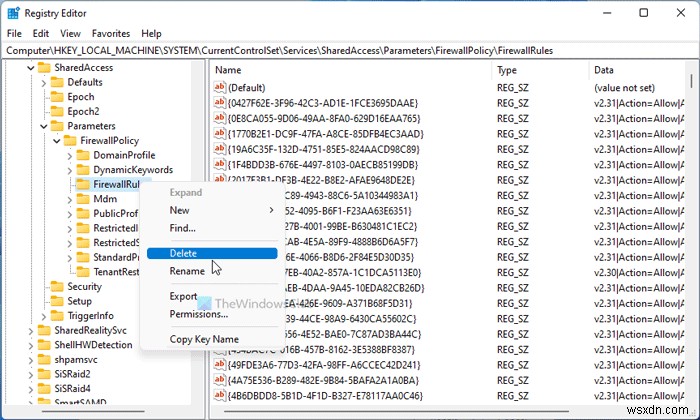Click the v2.30|Action=Allow data cell
This screenshot has height=420, width=700.
(638, 273)
